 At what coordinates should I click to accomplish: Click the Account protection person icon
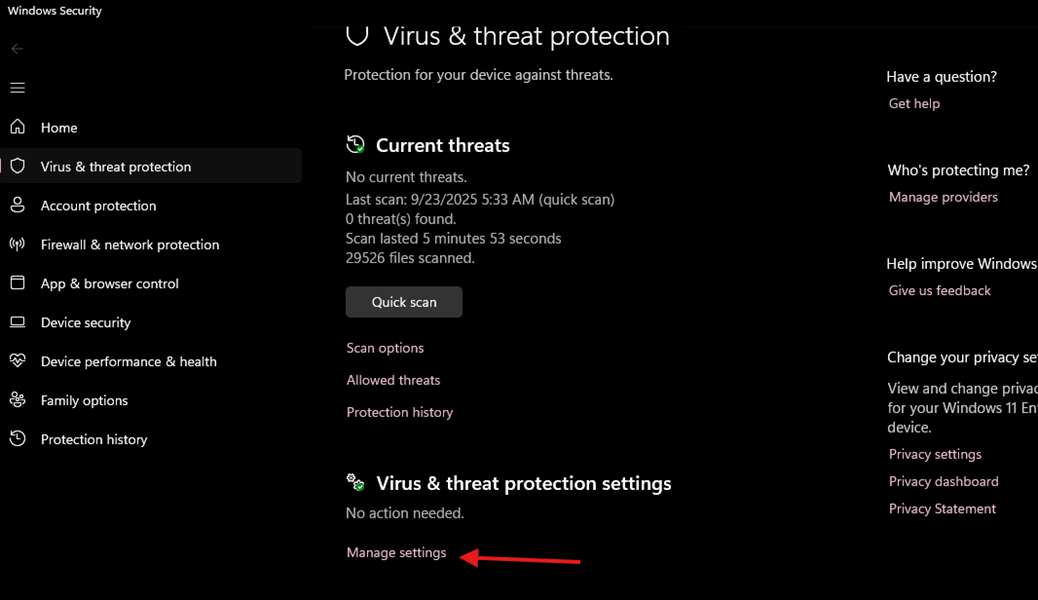[x=17, y=205]
